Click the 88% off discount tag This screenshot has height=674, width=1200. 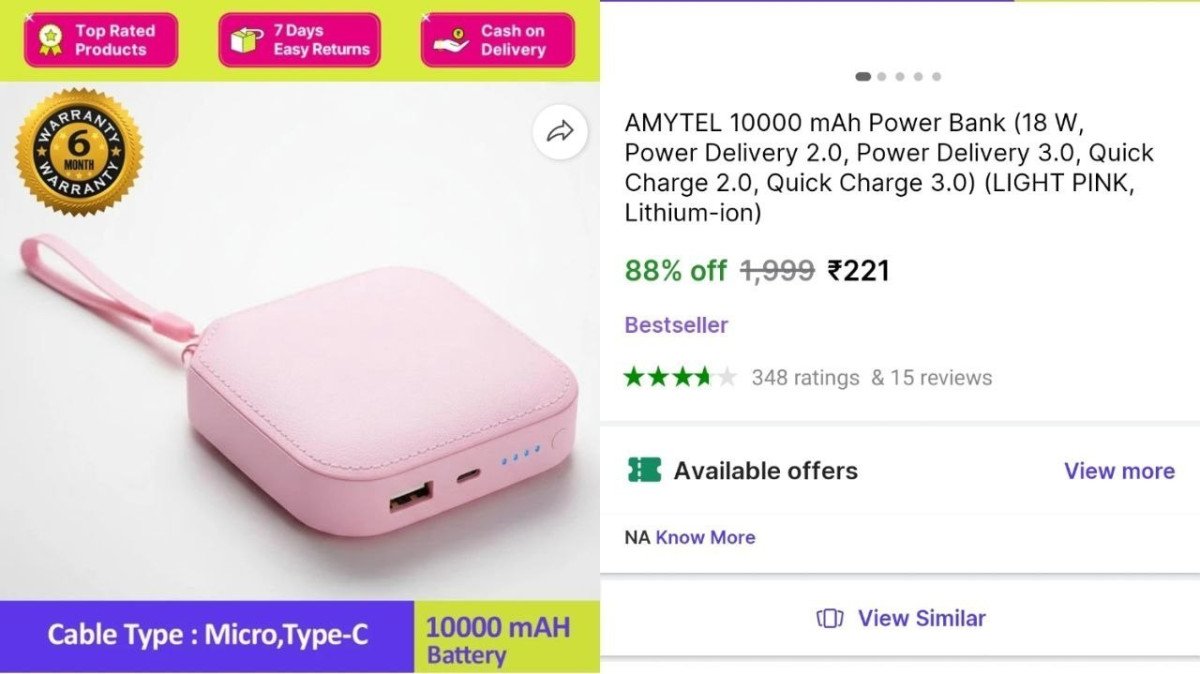[676, 270]
